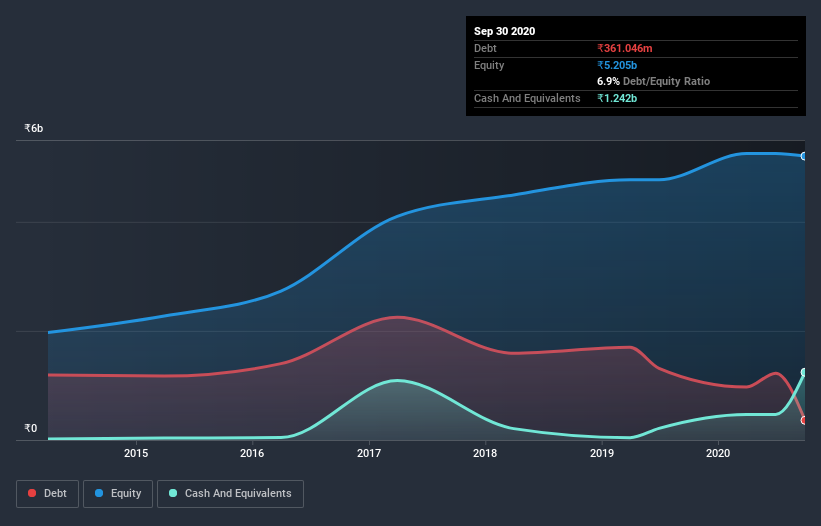Toggle the Debt series legend button
821x526 pixels.
point(48,494)
